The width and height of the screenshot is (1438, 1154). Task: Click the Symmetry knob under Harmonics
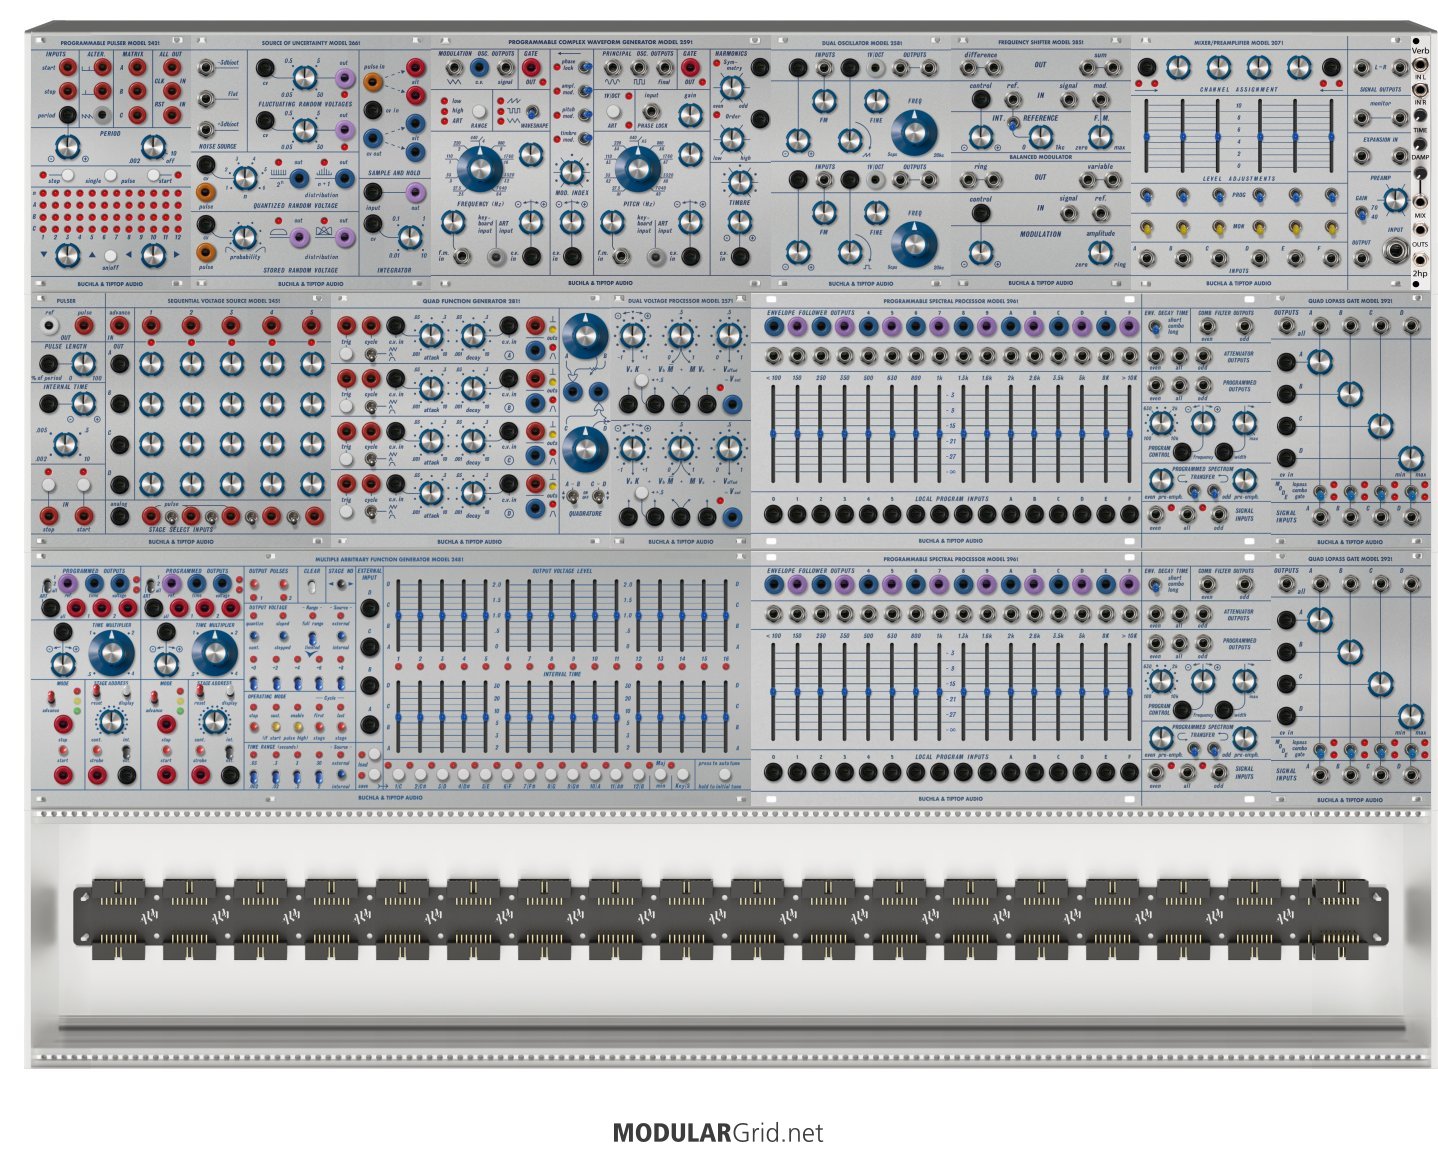pyautogui.click(x=732, y=88)
